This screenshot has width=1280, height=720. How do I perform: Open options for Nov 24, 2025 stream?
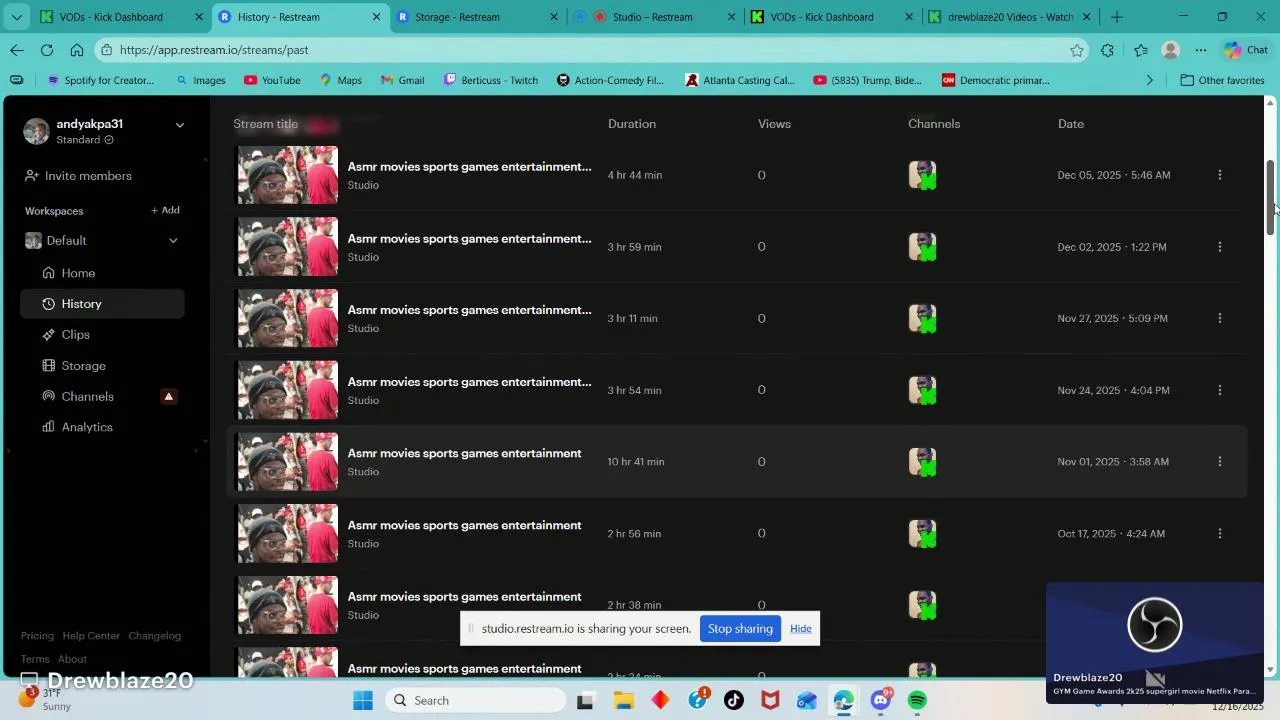coord(1219,390)
